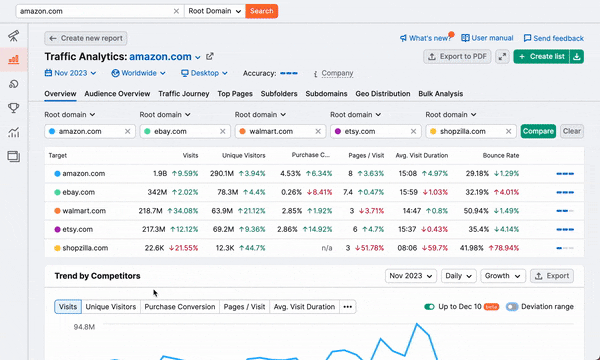Viewport: 600px width, 360px height.
Task: Open the Worldwide location dropdown
Action: click(x=139, y=73)
